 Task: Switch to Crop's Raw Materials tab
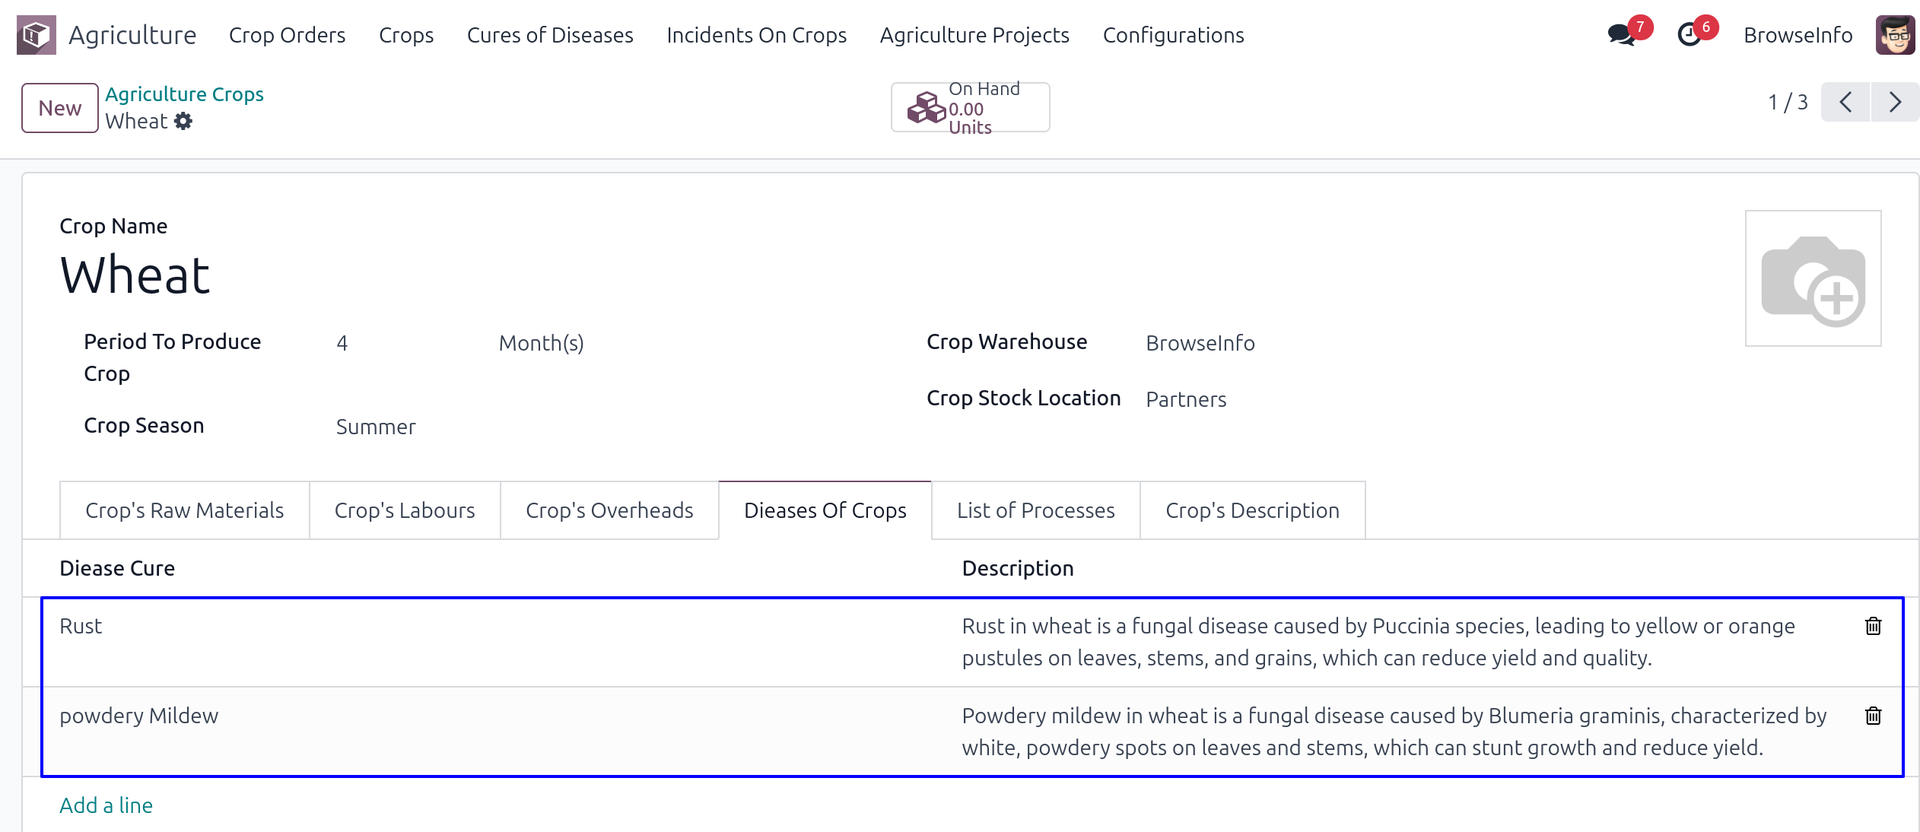point(185,510)
